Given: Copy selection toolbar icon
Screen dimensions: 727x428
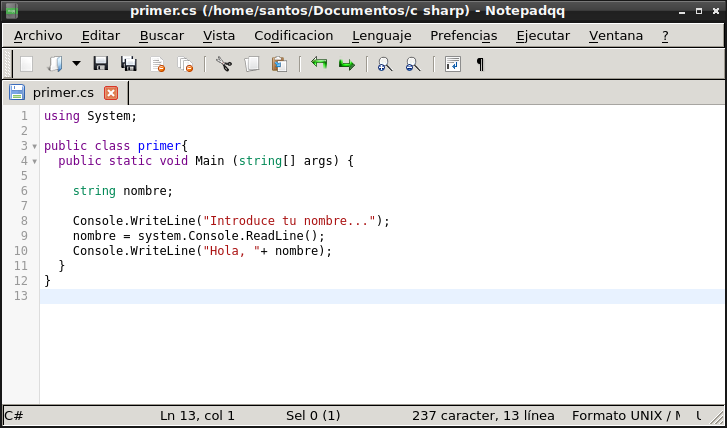Looking at the screenshot, I should (252, 64).
